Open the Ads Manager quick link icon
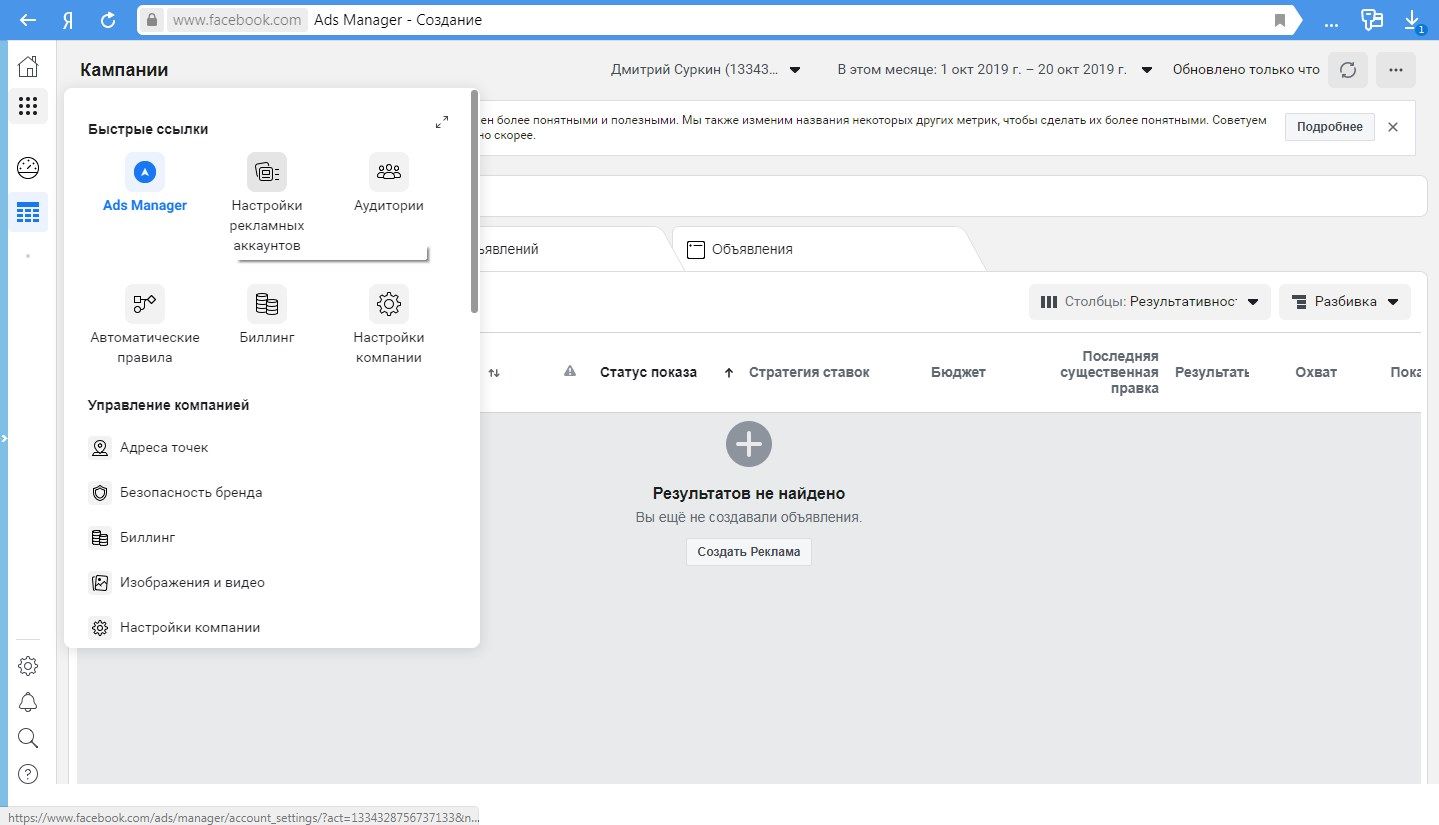 (x=145, y=172)
